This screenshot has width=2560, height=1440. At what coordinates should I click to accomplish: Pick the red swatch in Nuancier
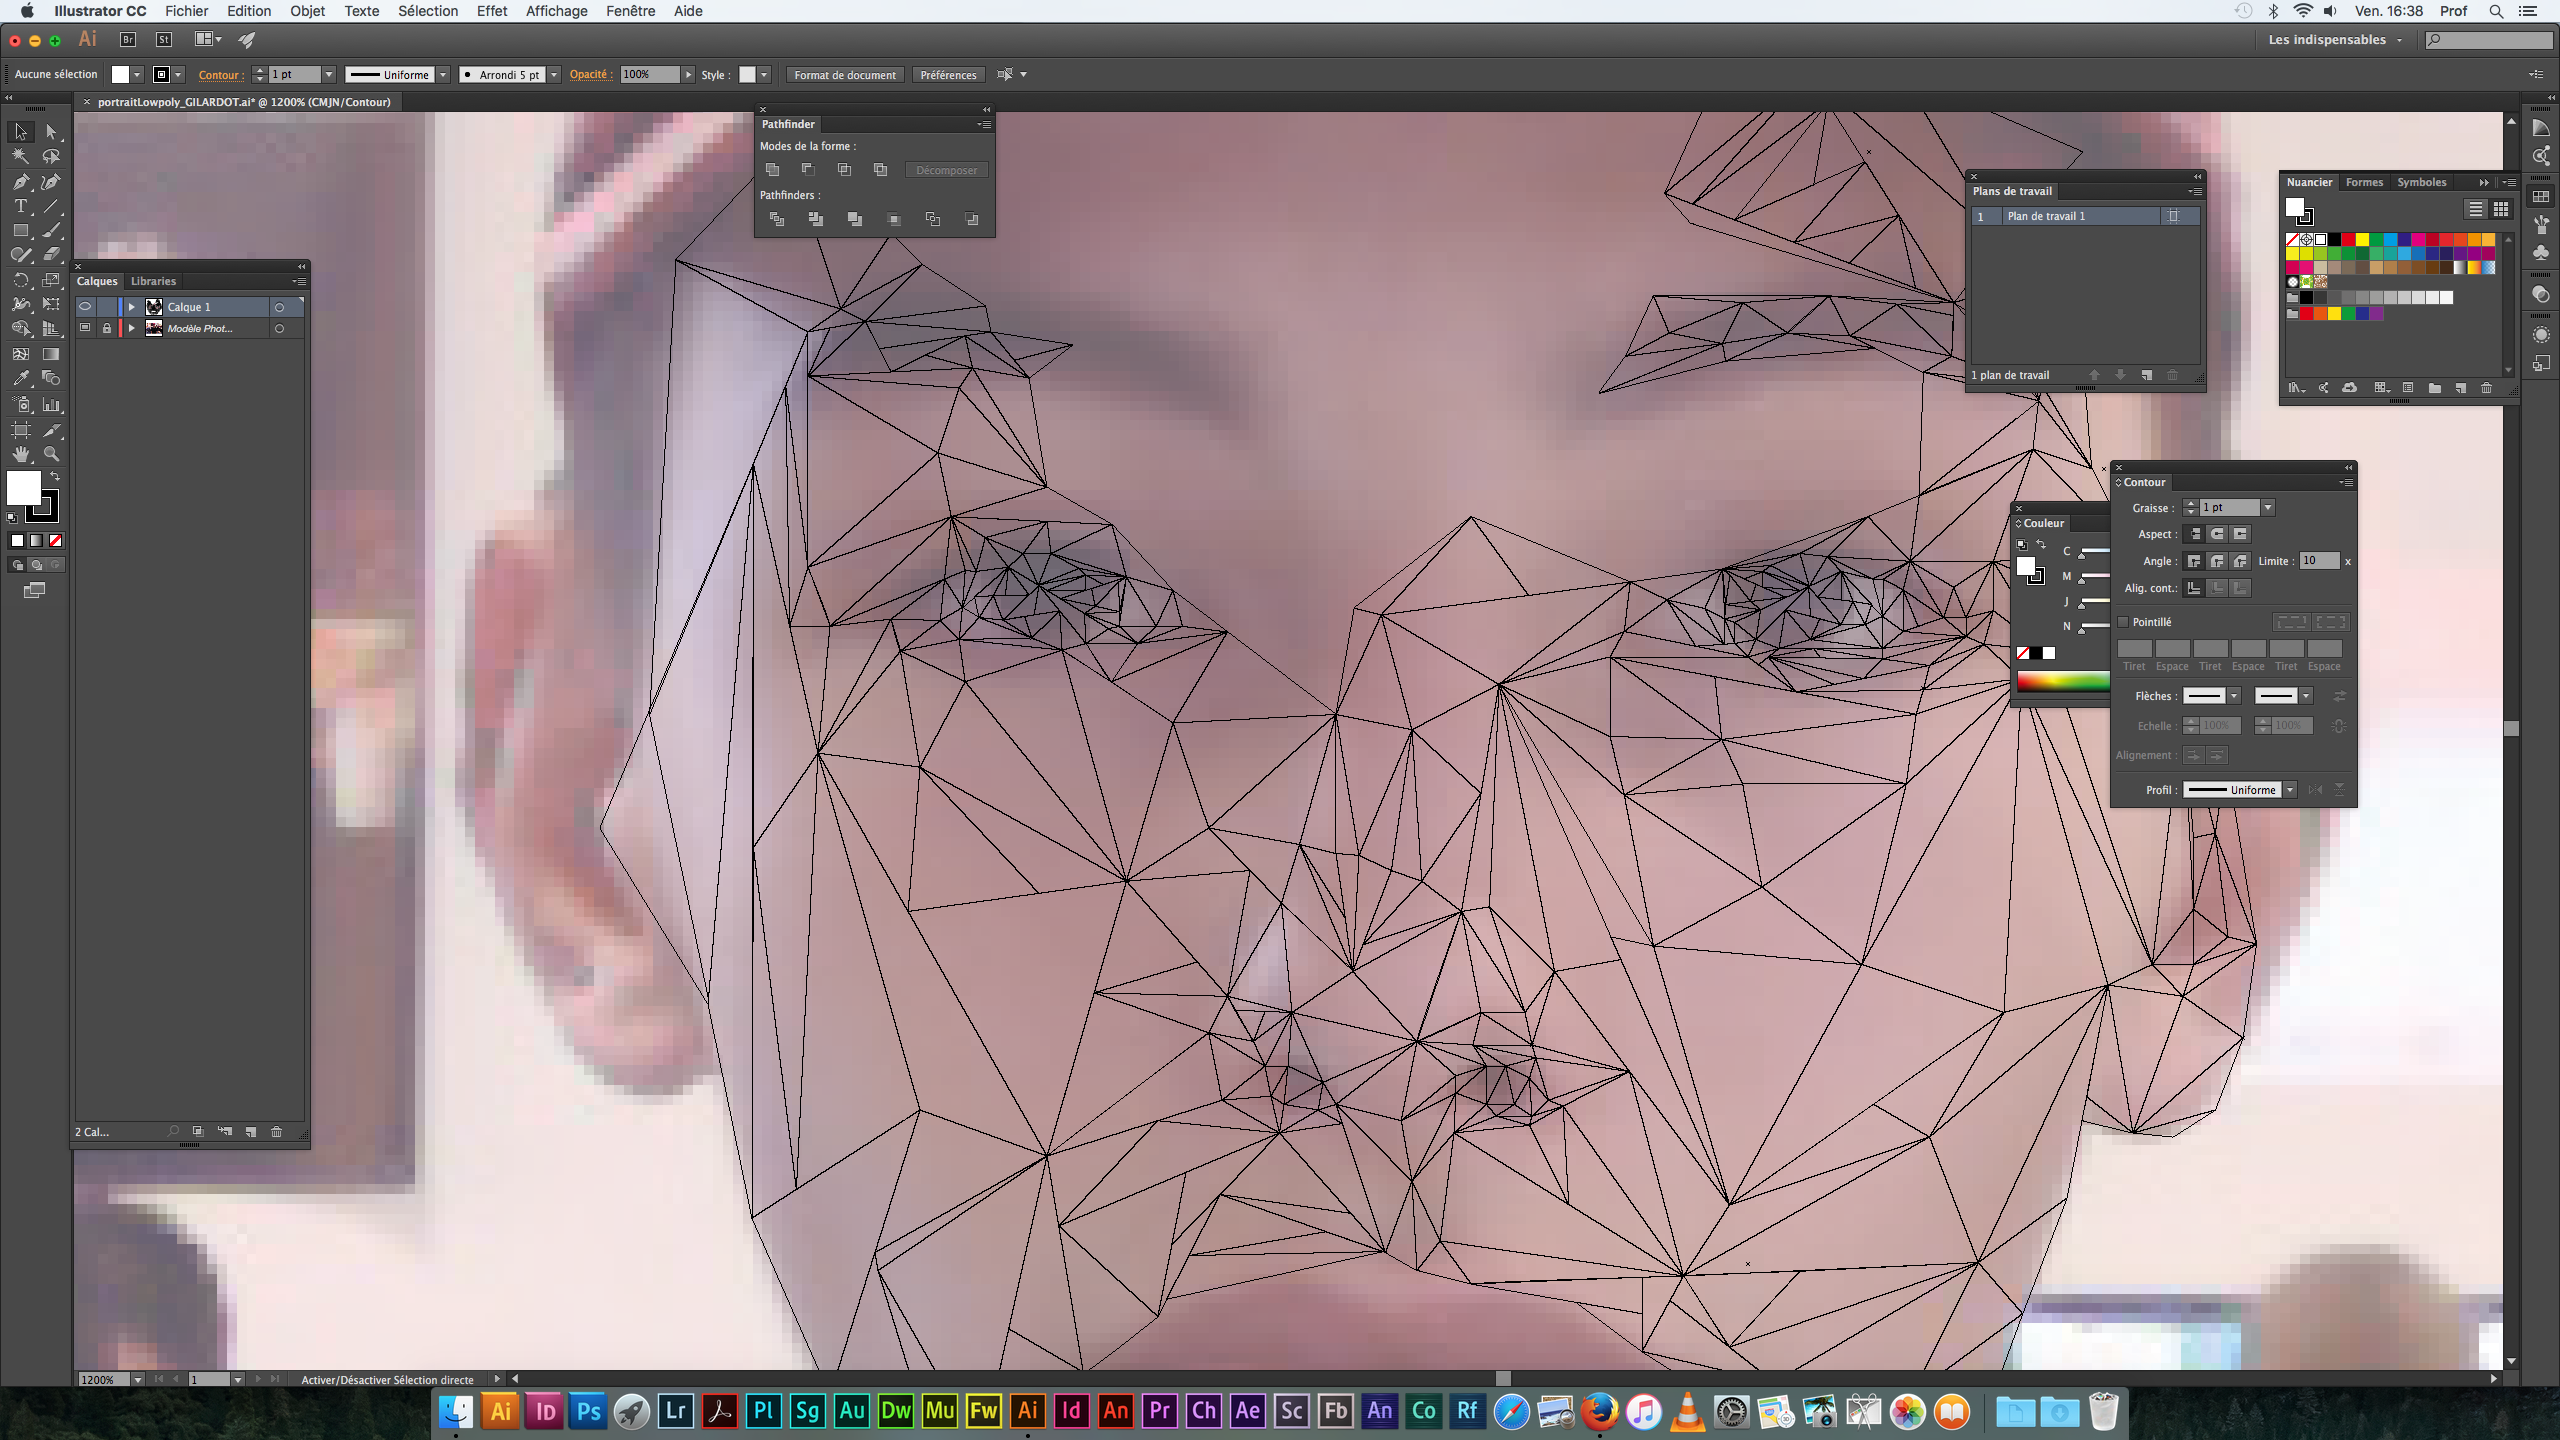(2347, 240)
